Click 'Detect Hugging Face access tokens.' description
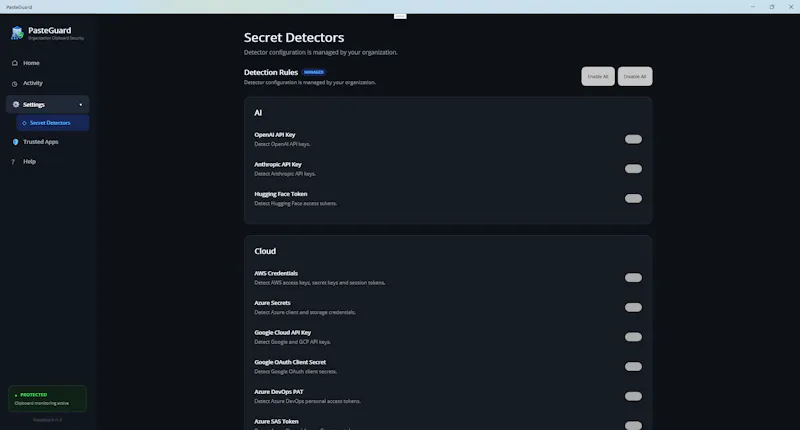800x430 pixels. pyautogui.click(x=295, y=204)
